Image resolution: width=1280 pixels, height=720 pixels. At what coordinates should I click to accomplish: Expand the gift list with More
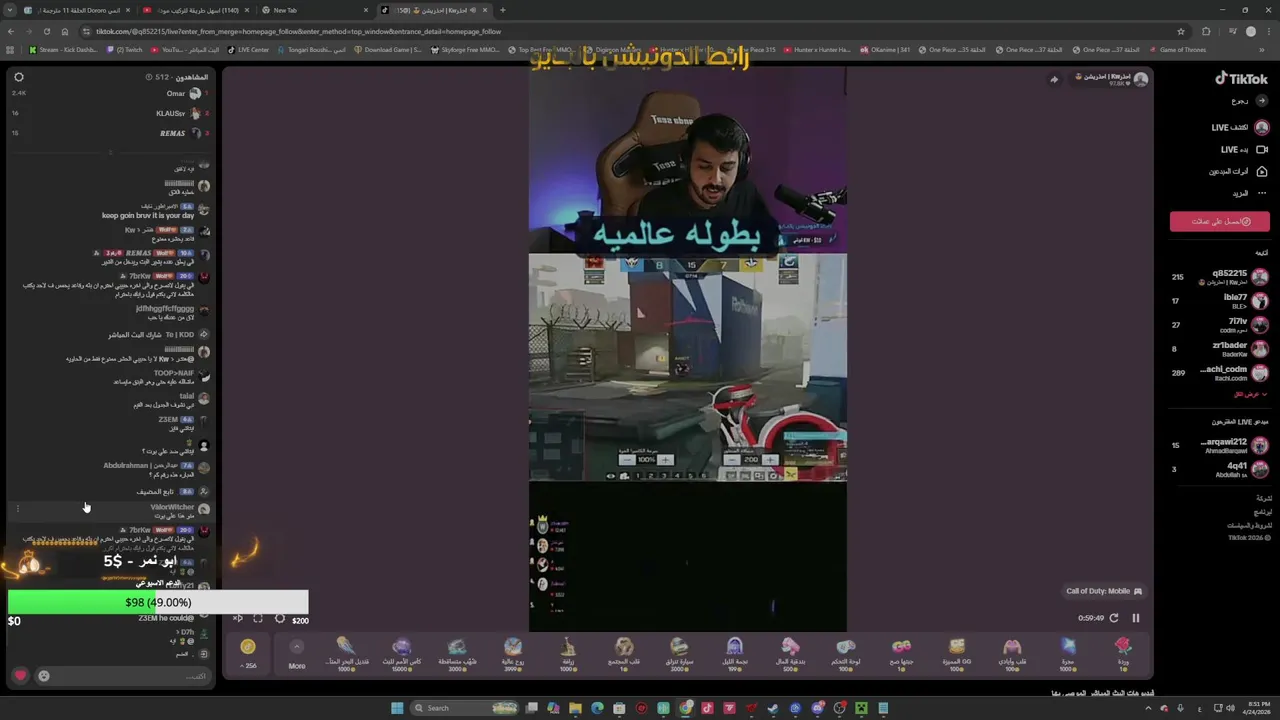(x=297, y=653)
